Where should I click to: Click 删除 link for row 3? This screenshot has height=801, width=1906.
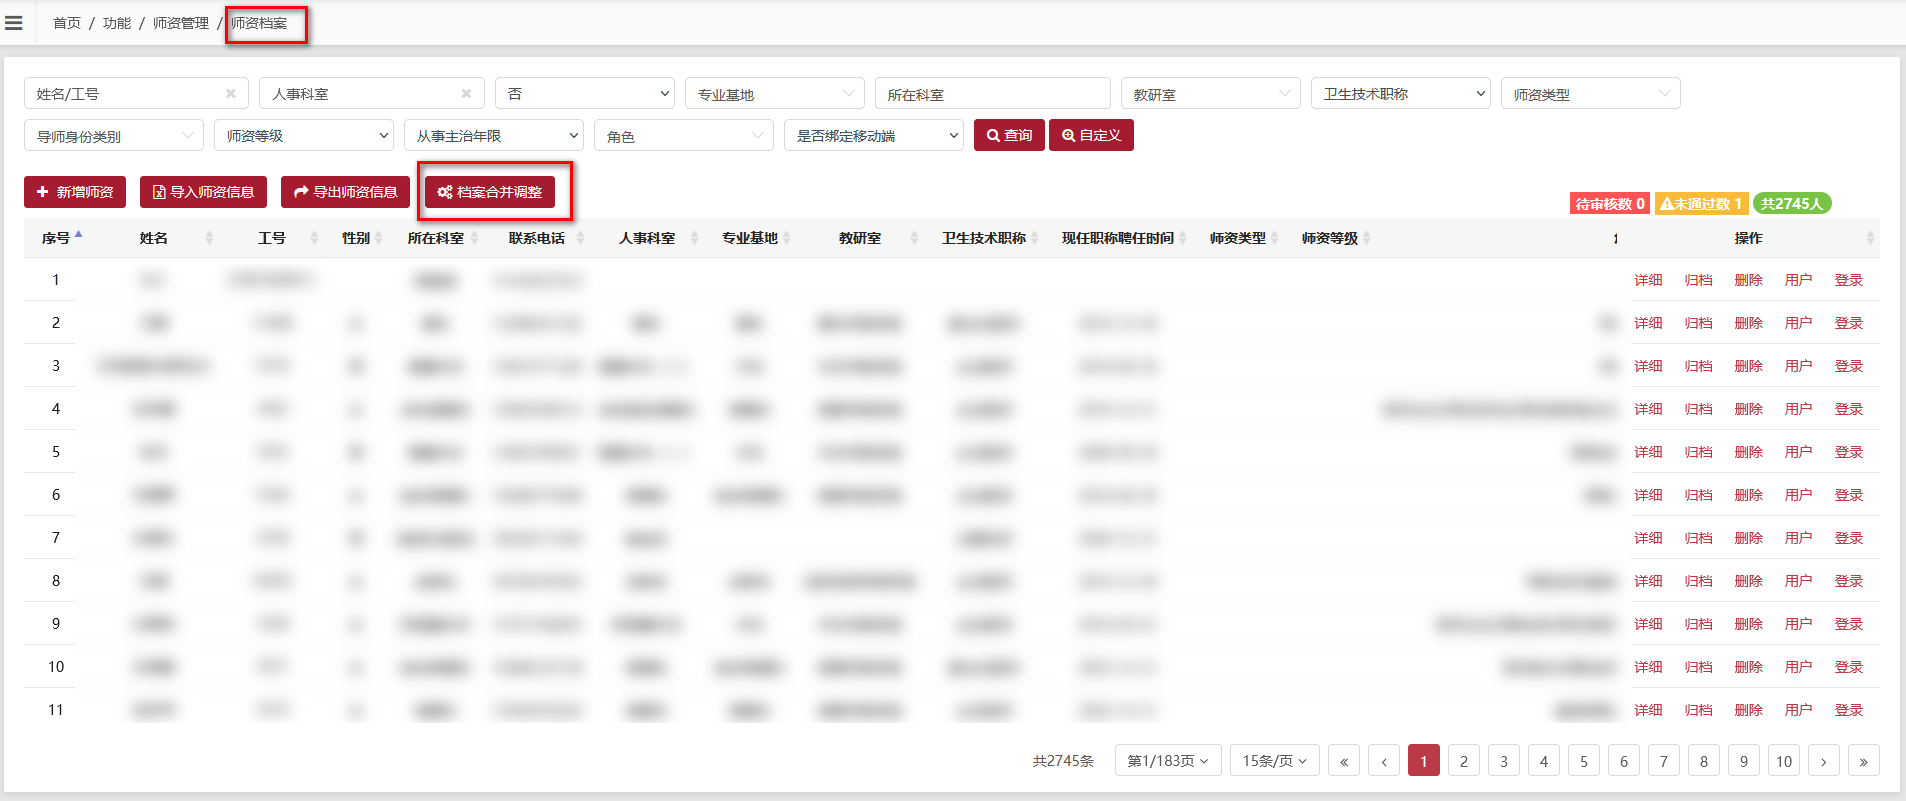pyautogui.click(x=1748, y=366)
